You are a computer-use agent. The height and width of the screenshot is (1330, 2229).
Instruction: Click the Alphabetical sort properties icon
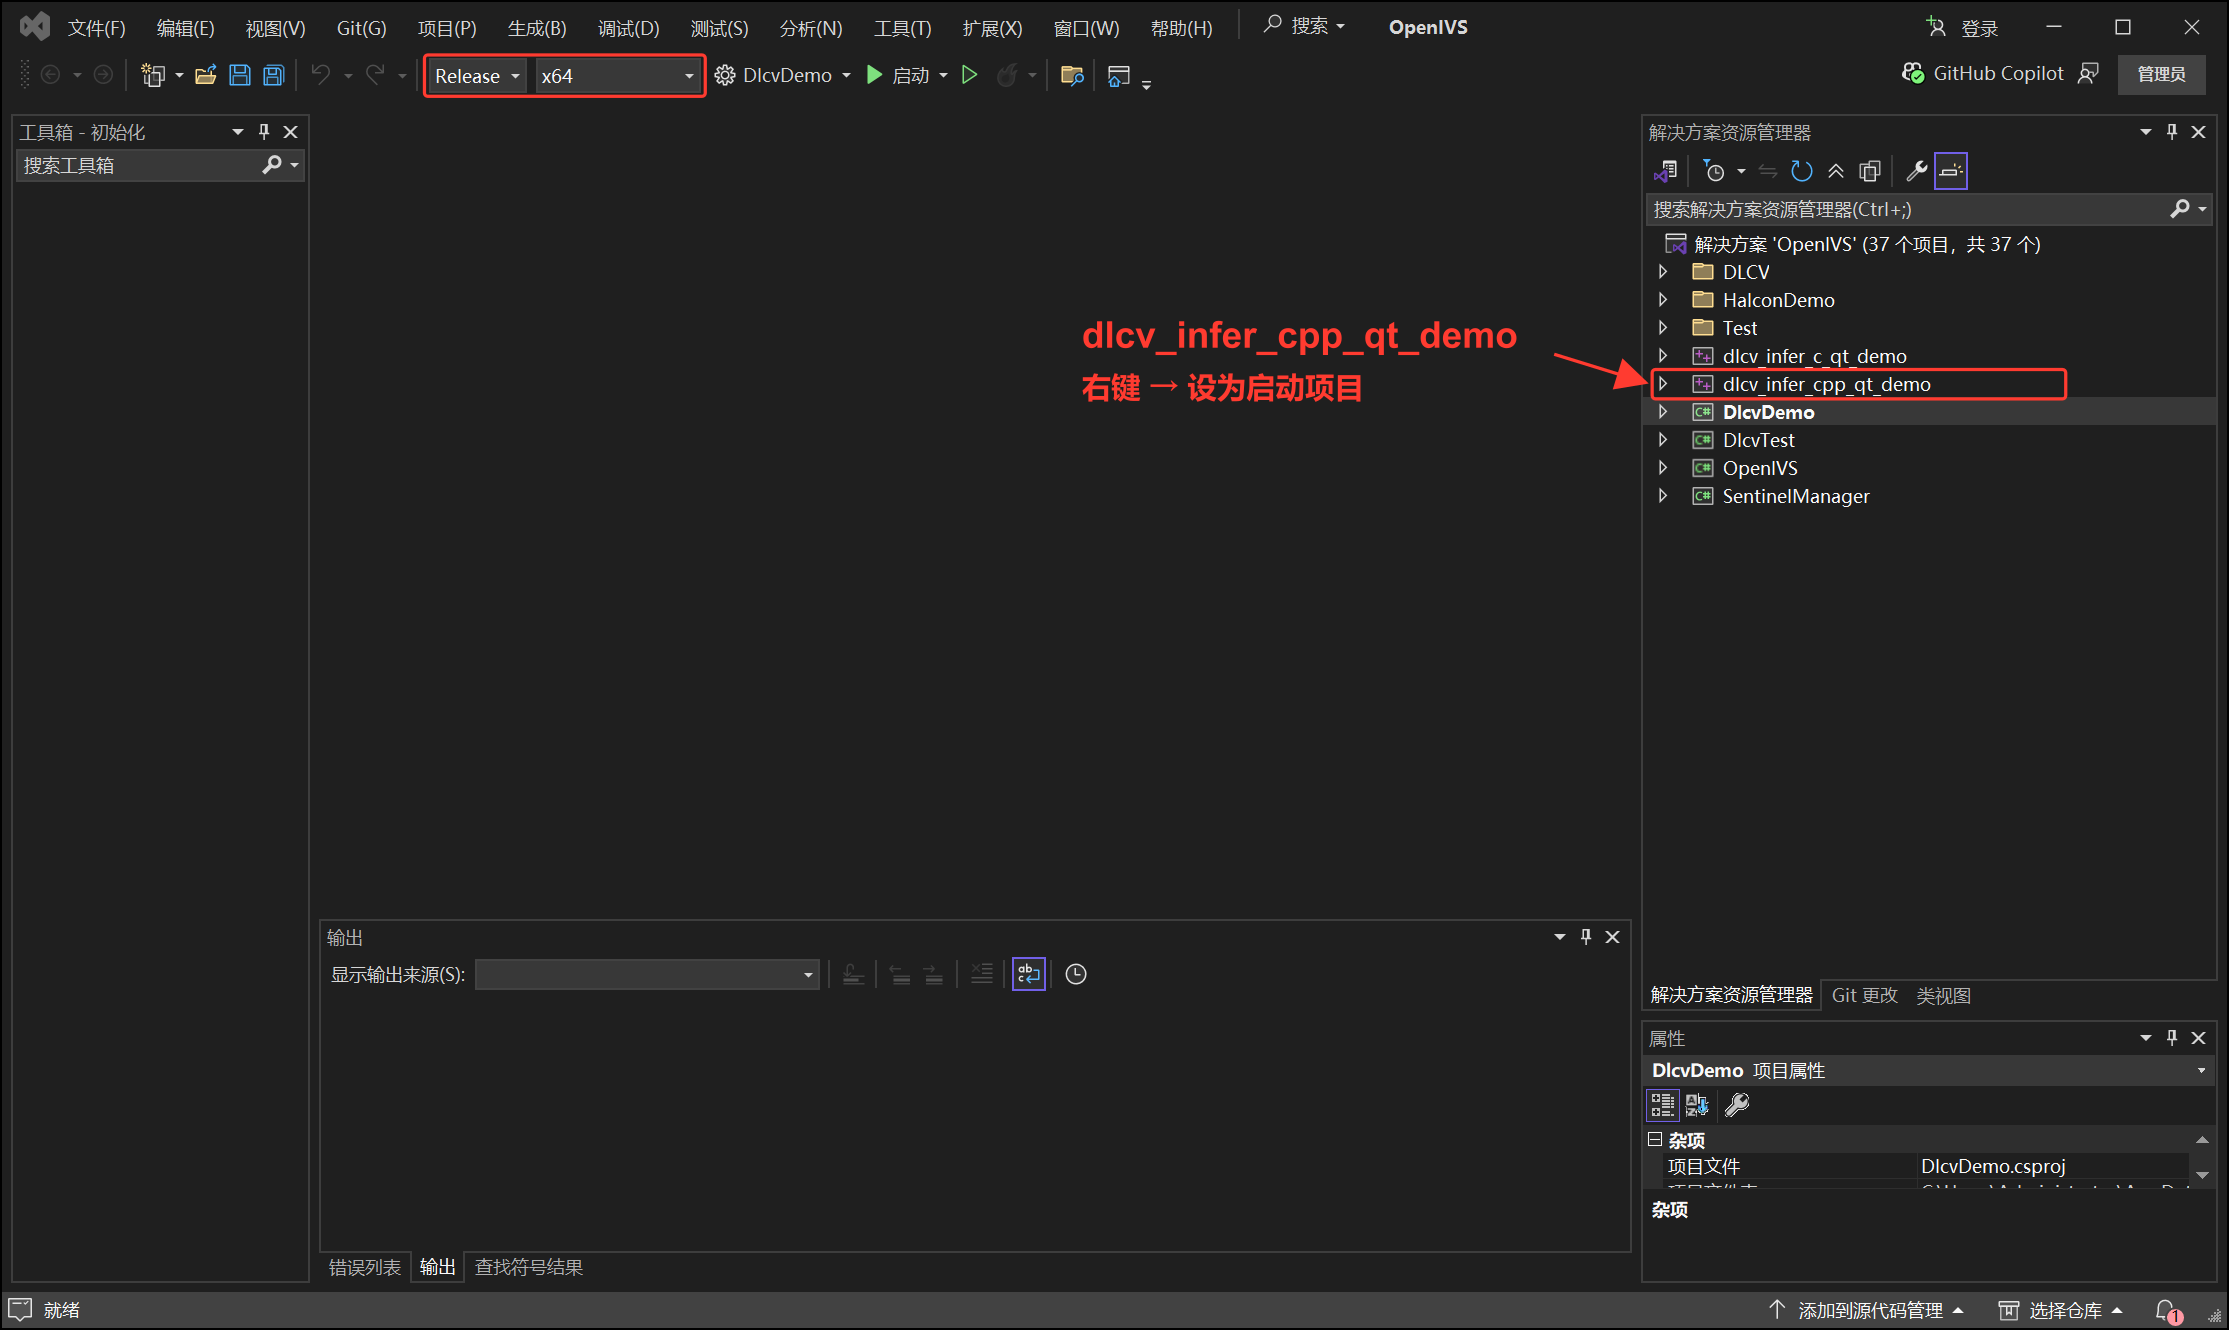[1698, 1105]
